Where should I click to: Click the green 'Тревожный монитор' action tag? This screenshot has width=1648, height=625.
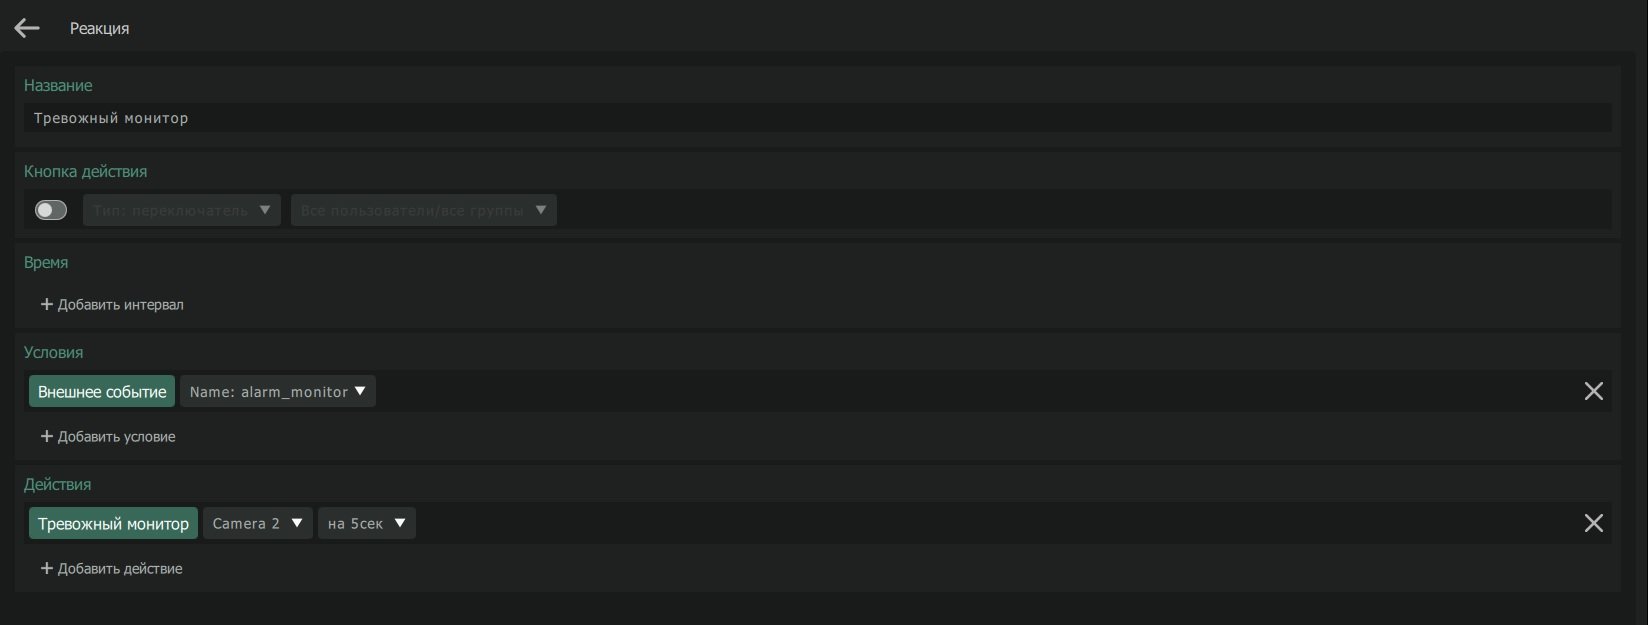coord(113,523)
